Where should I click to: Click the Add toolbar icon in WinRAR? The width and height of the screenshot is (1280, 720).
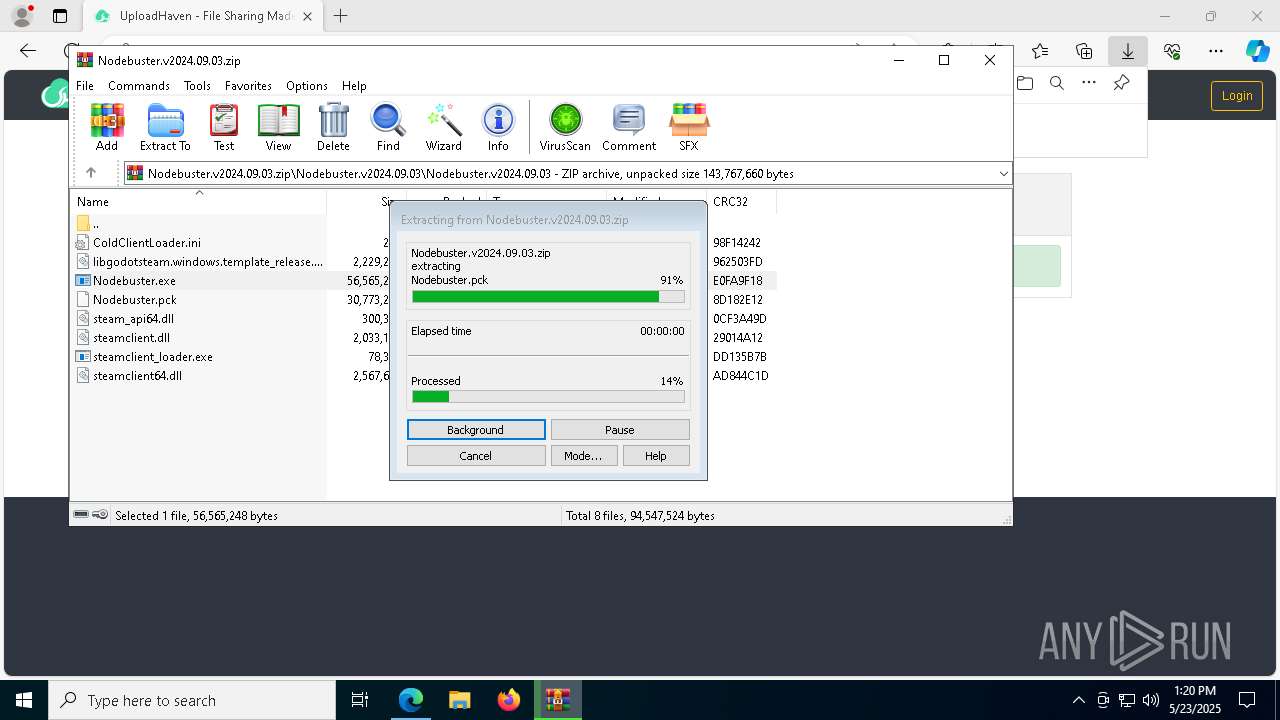pyautogui.click(x=107, y=127)
